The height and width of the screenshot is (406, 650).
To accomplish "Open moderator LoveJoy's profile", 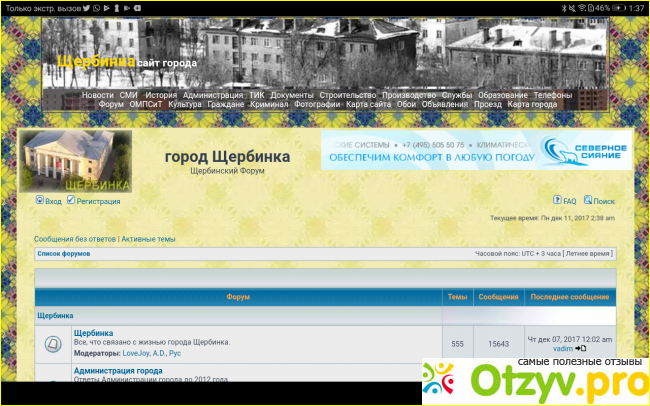I will 136,353.
